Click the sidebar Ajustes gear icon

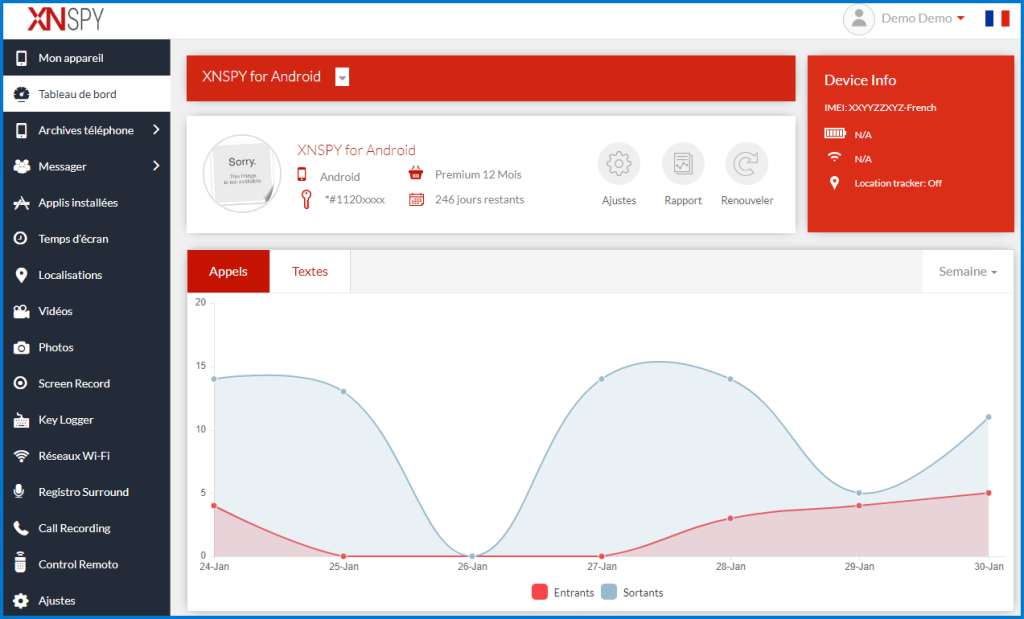[x=21, y=601]
